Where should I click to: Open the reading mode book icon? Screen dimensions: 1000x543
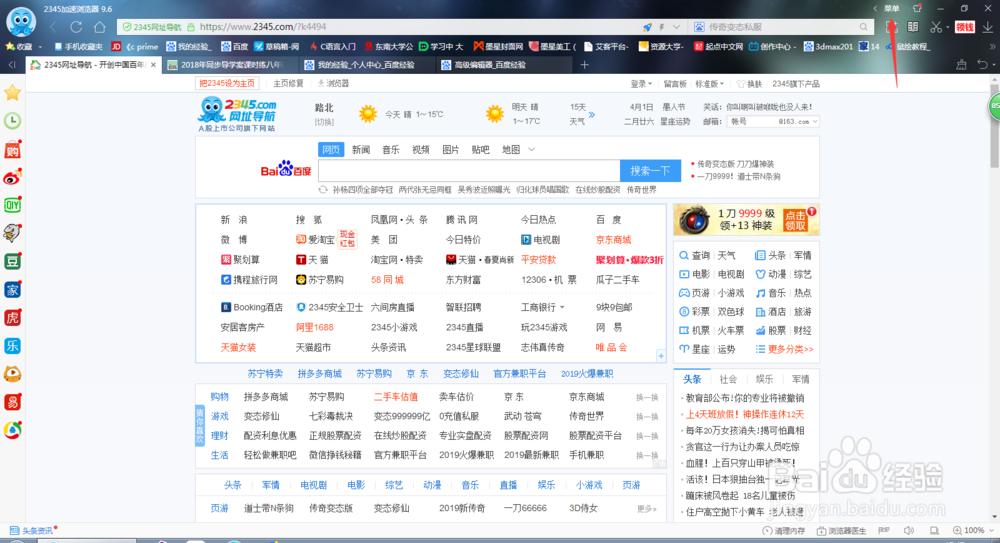(913, 27)
